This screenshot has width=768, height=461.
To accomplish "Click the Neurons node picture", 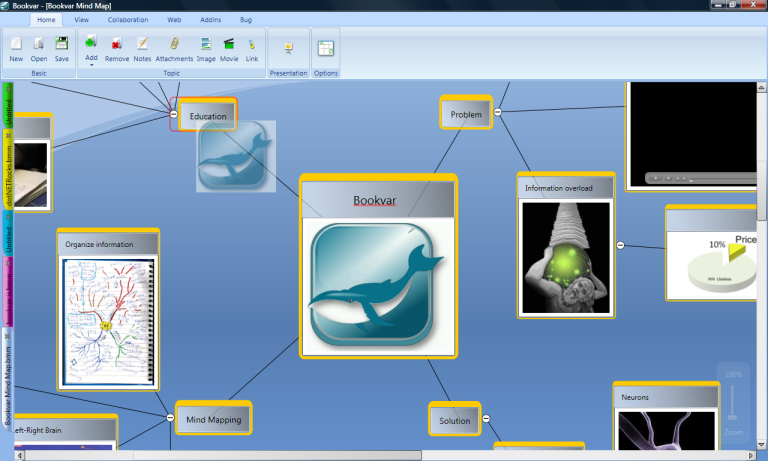I will click(x=666, y=430).
